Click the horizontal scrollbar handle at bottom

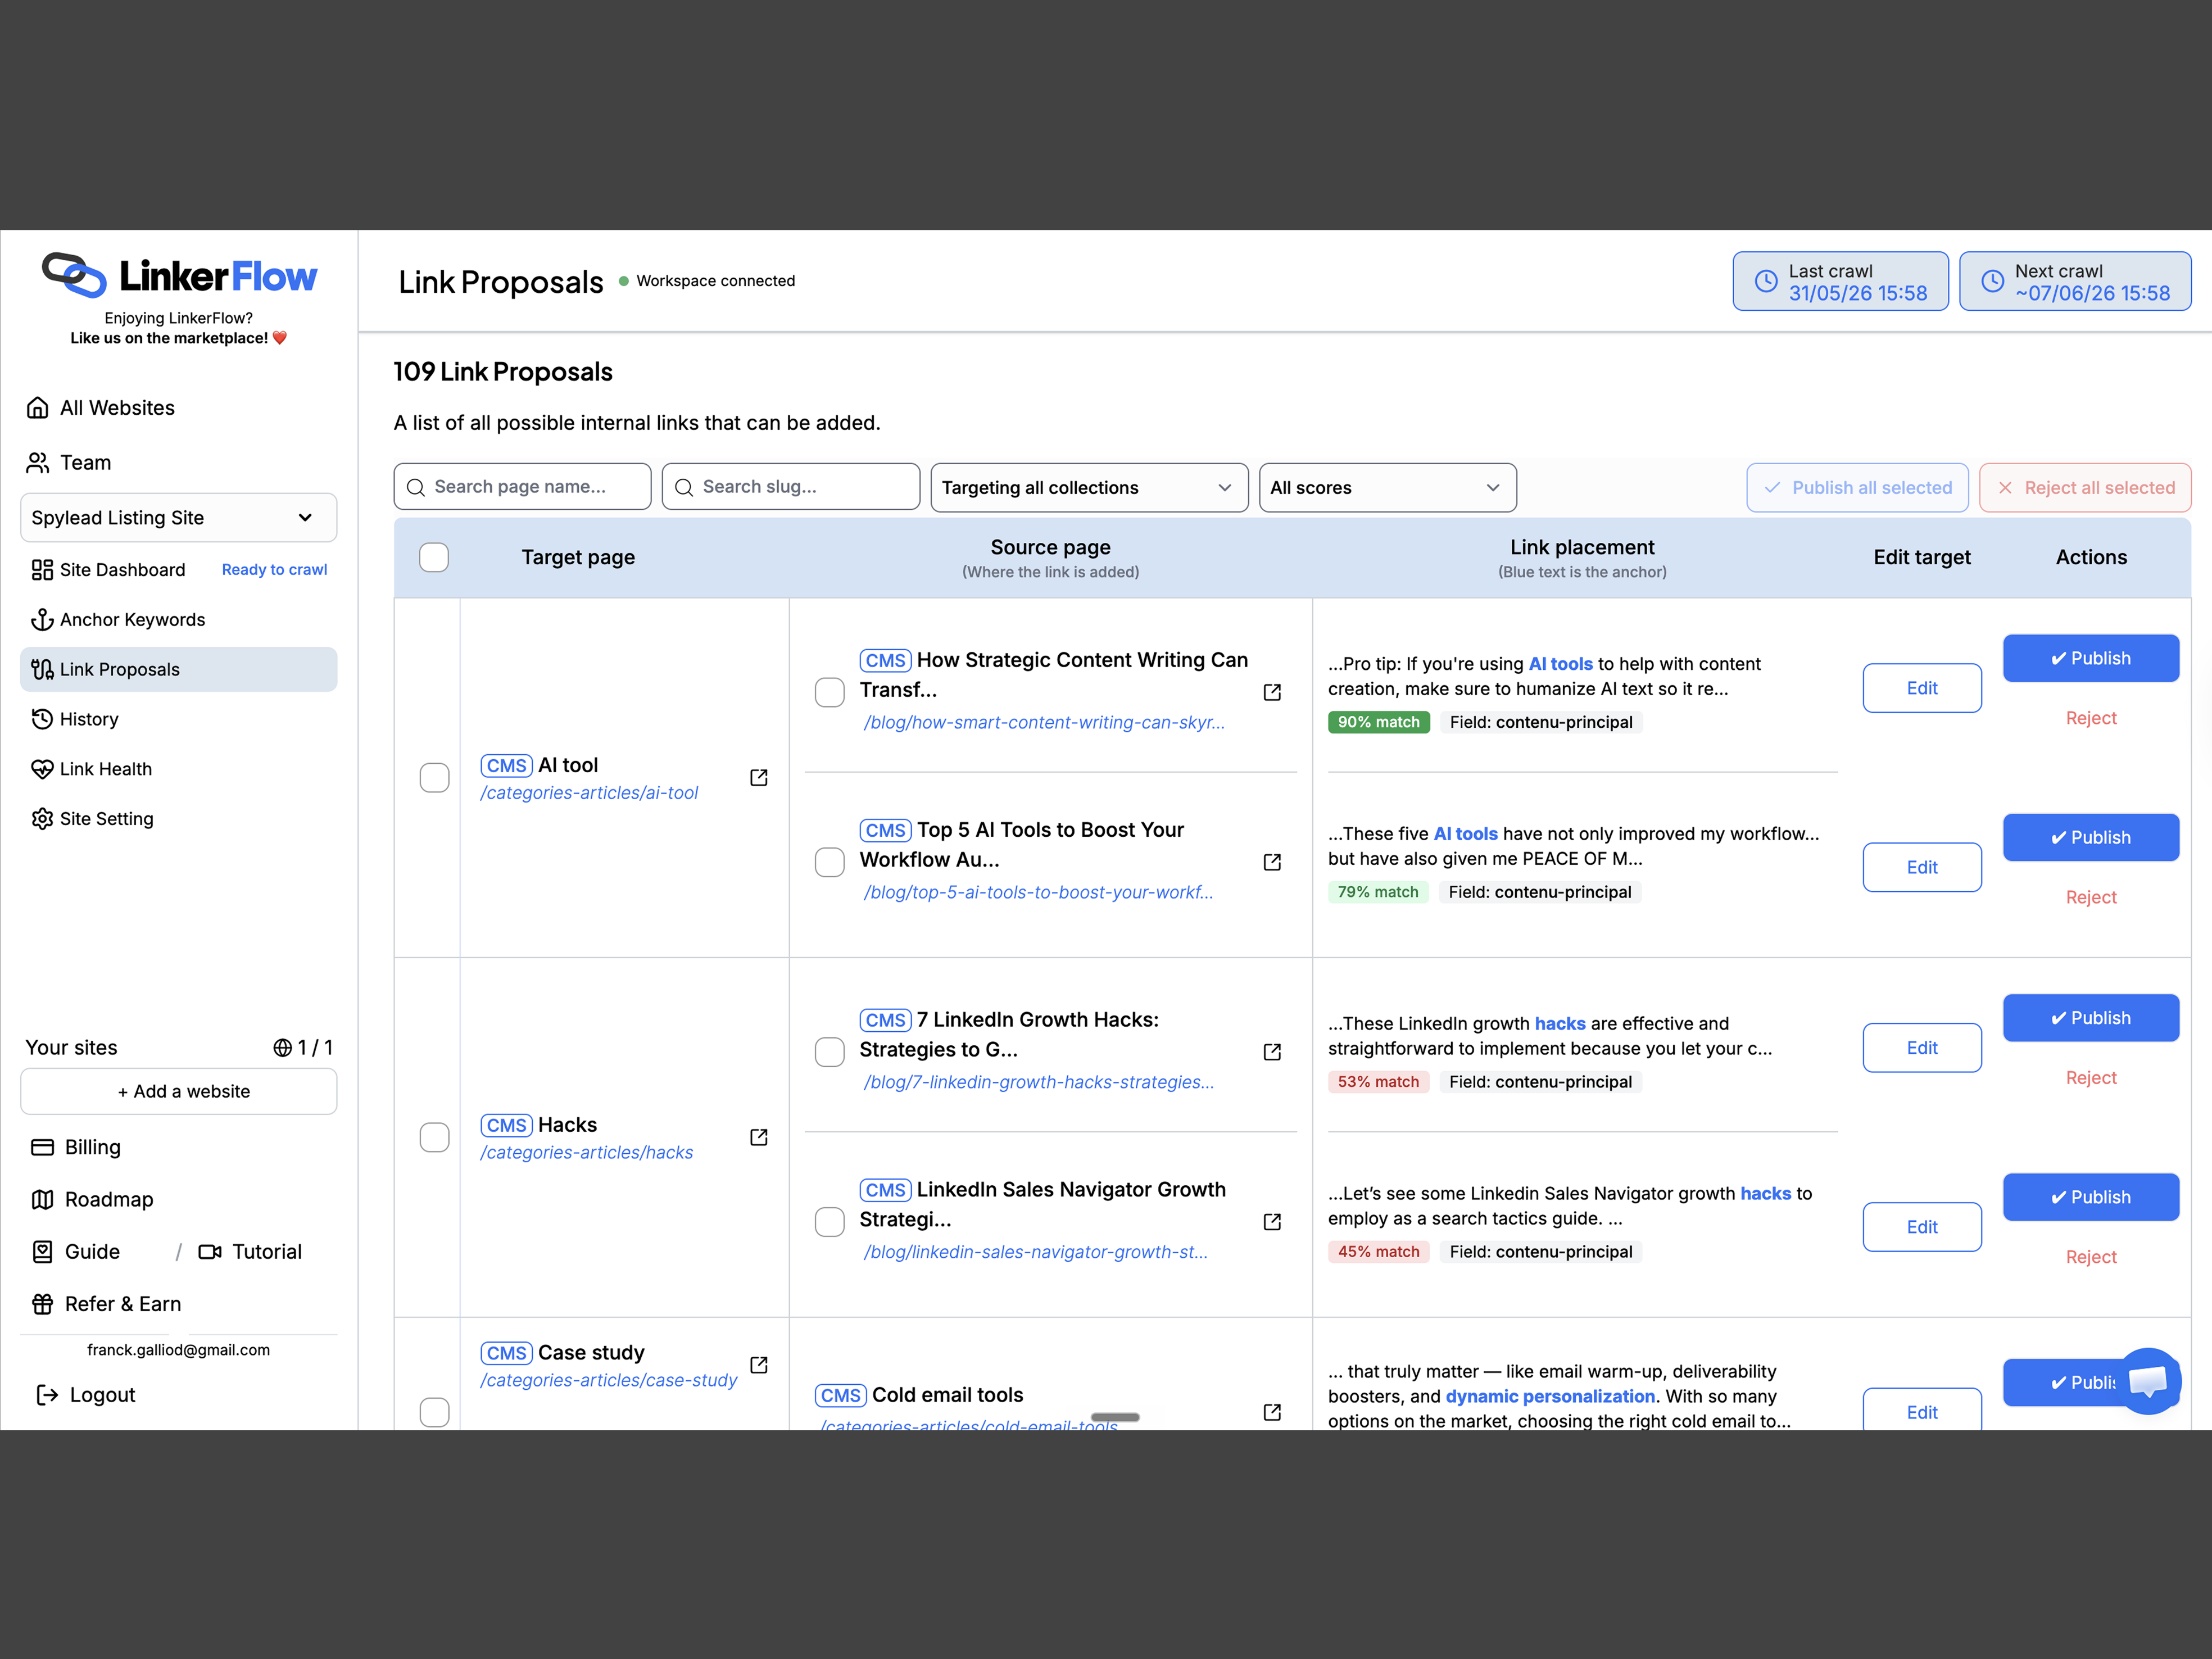1115,1417
